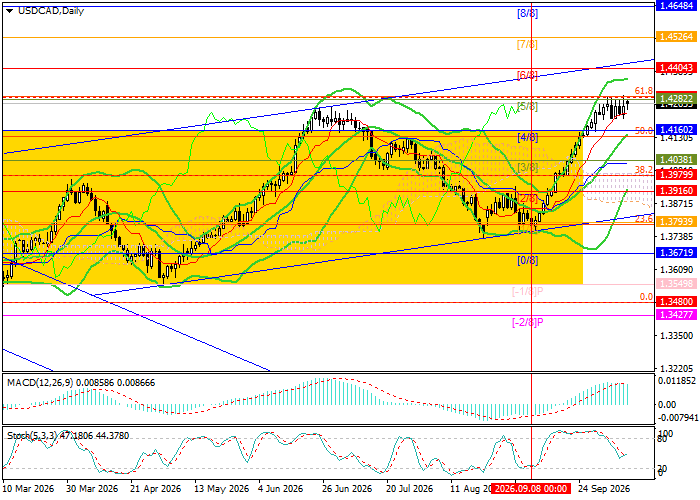700x500 pixels.
Task: Click the 23.6 Fibonacci level label
Action: 644,219
